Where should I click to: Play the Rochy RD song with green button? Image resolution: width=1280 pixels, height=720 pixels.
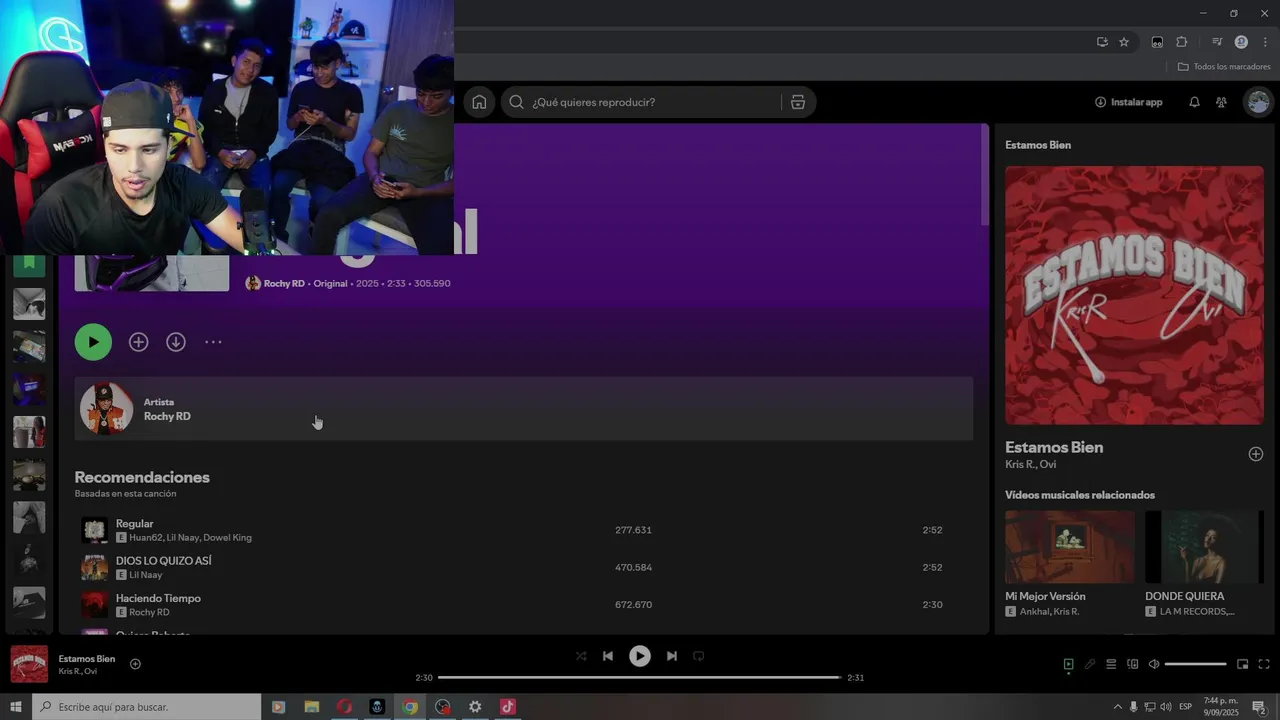coord(93,342)
